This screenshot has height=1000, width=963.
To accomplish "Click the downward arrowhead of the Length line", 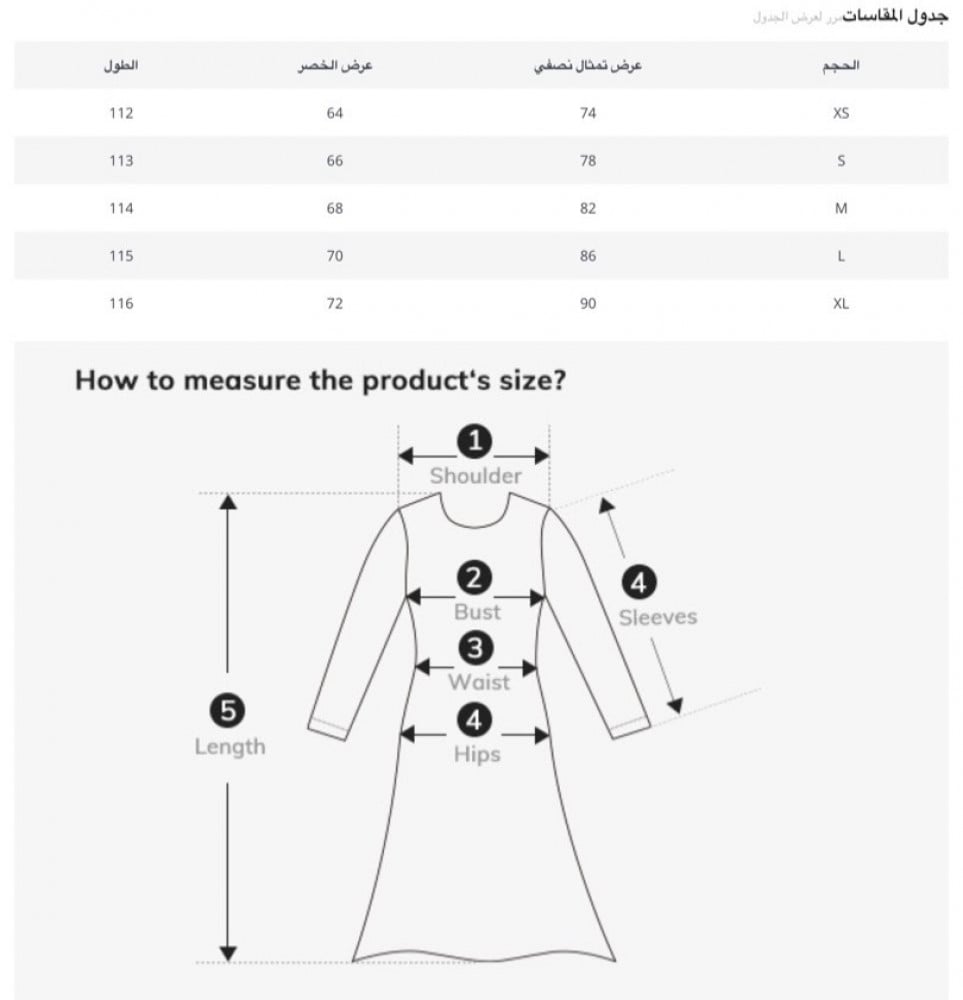I will coord(228,952).
